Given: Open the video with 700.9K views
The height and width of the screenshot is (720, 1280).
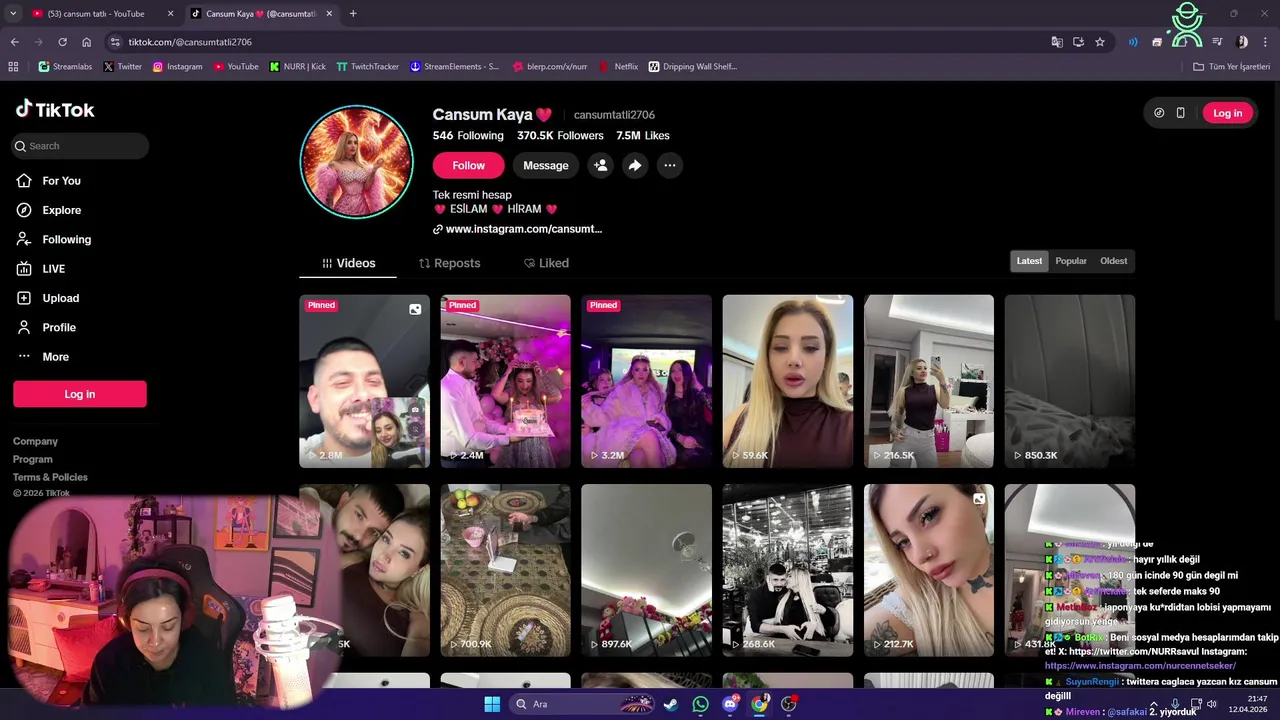Looking at the screenshot, I should coord(505,570).
